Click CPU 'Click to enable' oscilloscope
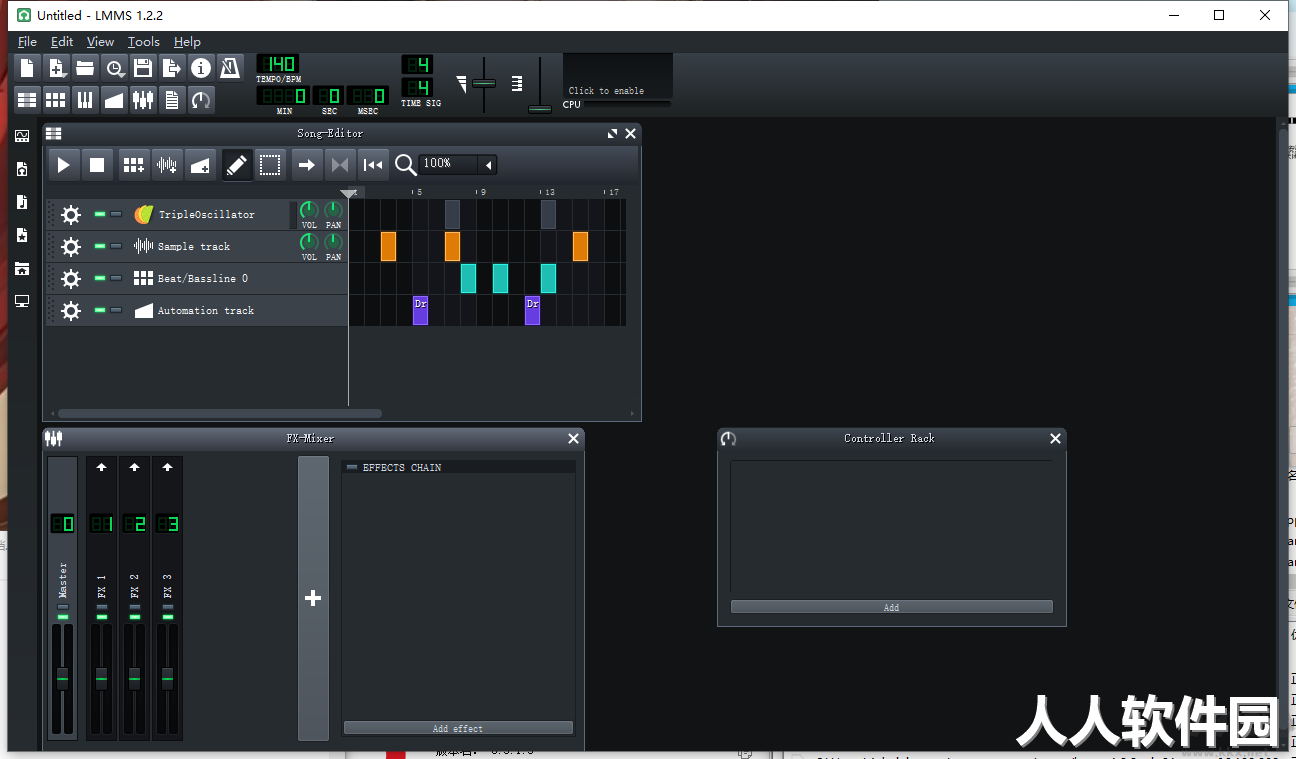This screenshot has height=759, width=1296. (617, 78)
